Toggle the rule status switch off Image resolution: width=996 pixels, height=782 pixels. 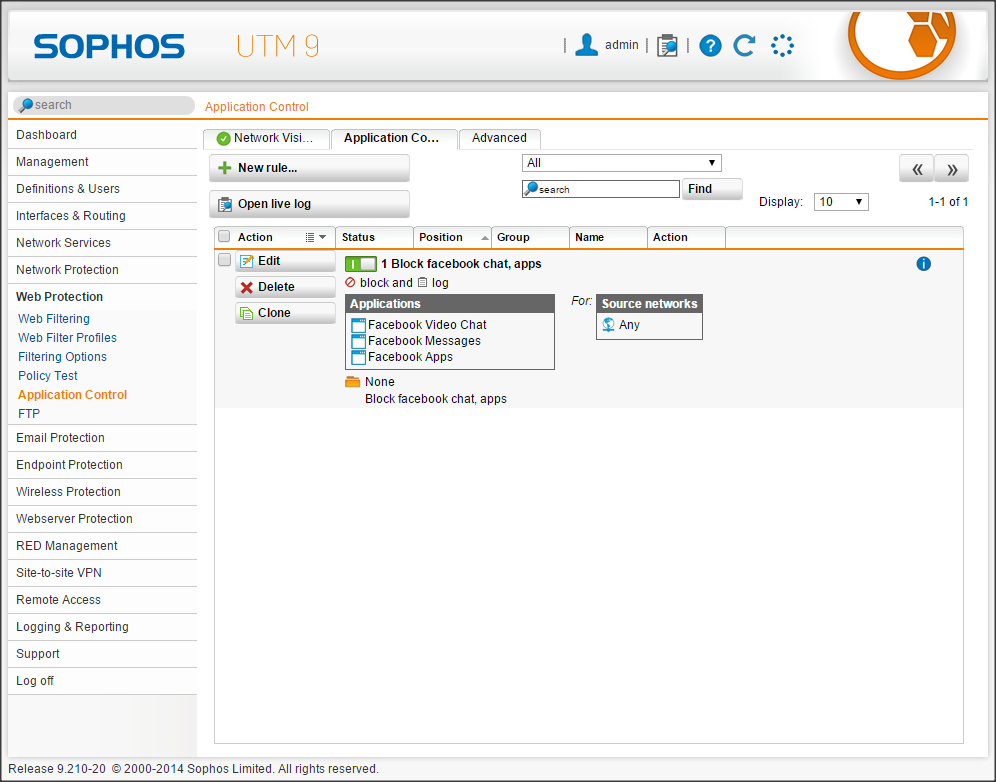(x=360, y=264)
